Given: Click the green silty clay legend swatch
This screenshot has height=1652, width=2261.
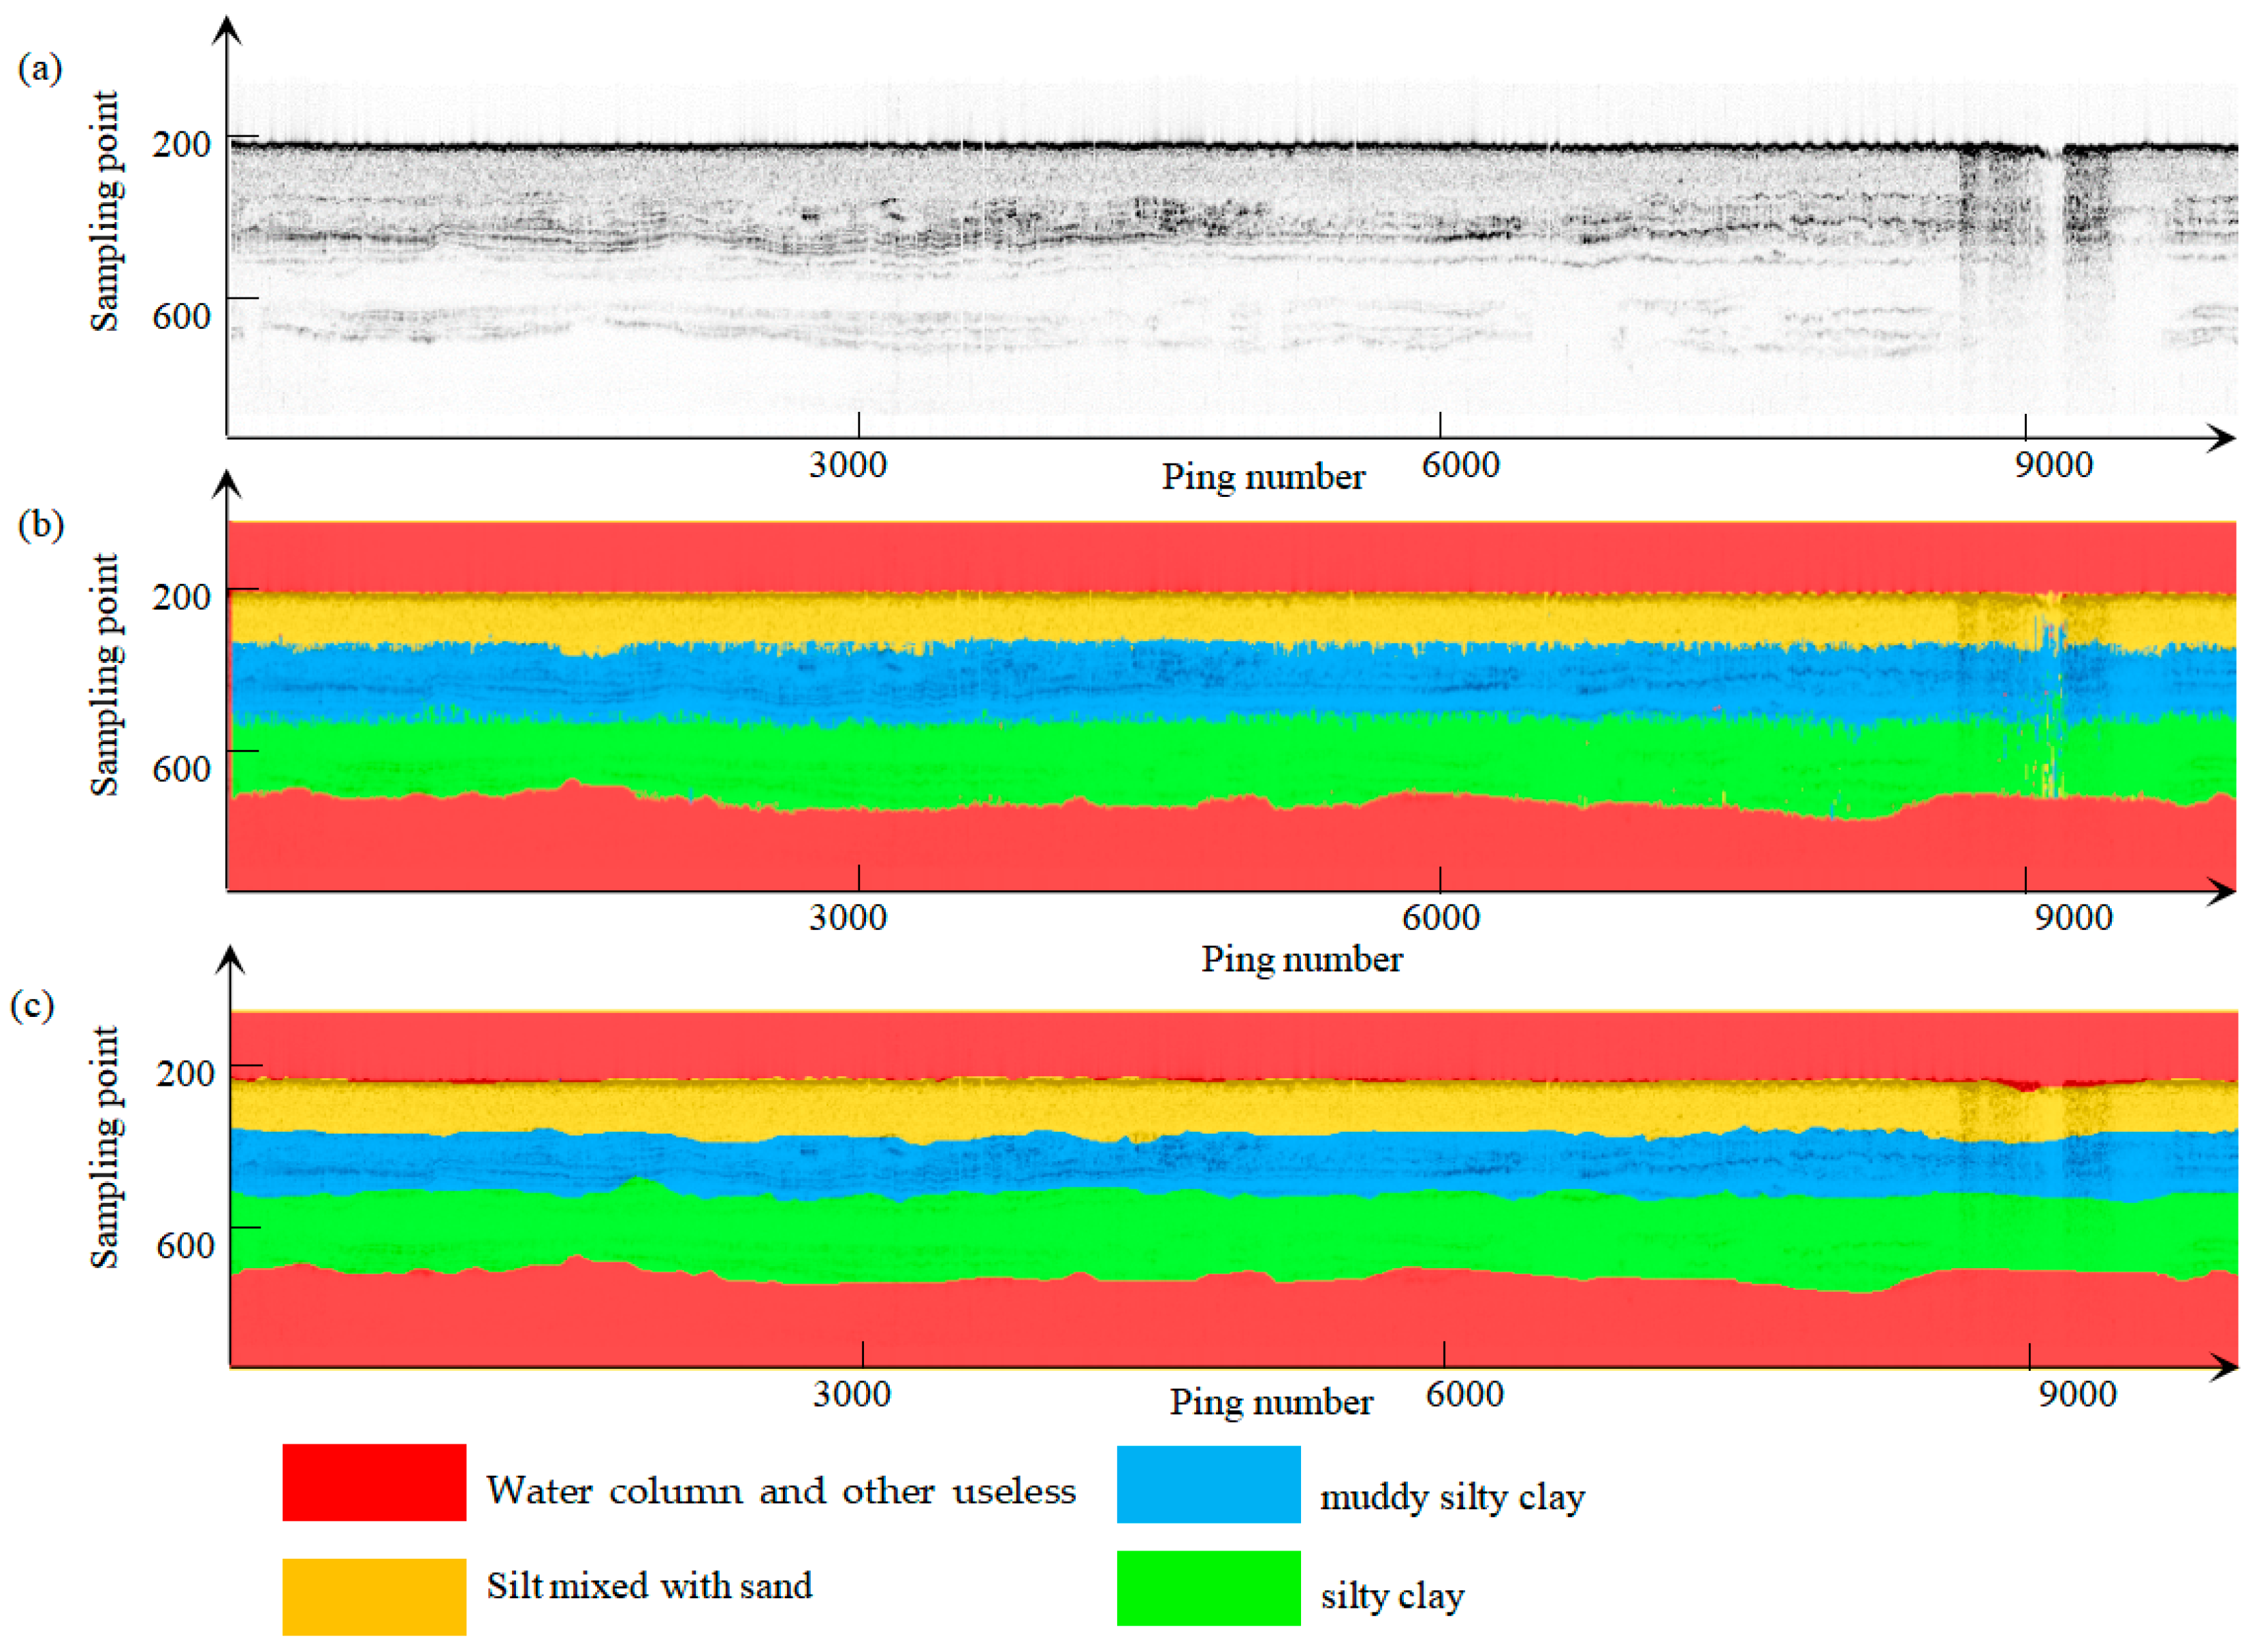Looking at the screenshot, I should (1208, 1588).
